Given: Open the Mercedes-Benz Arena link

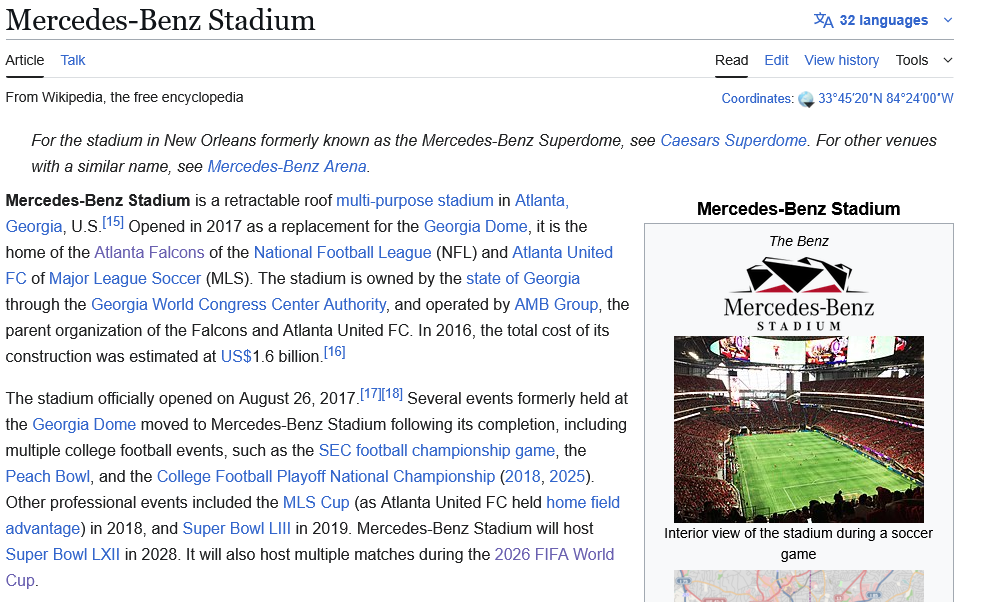Looking at the screenshot, I should [x=287, y=166].
